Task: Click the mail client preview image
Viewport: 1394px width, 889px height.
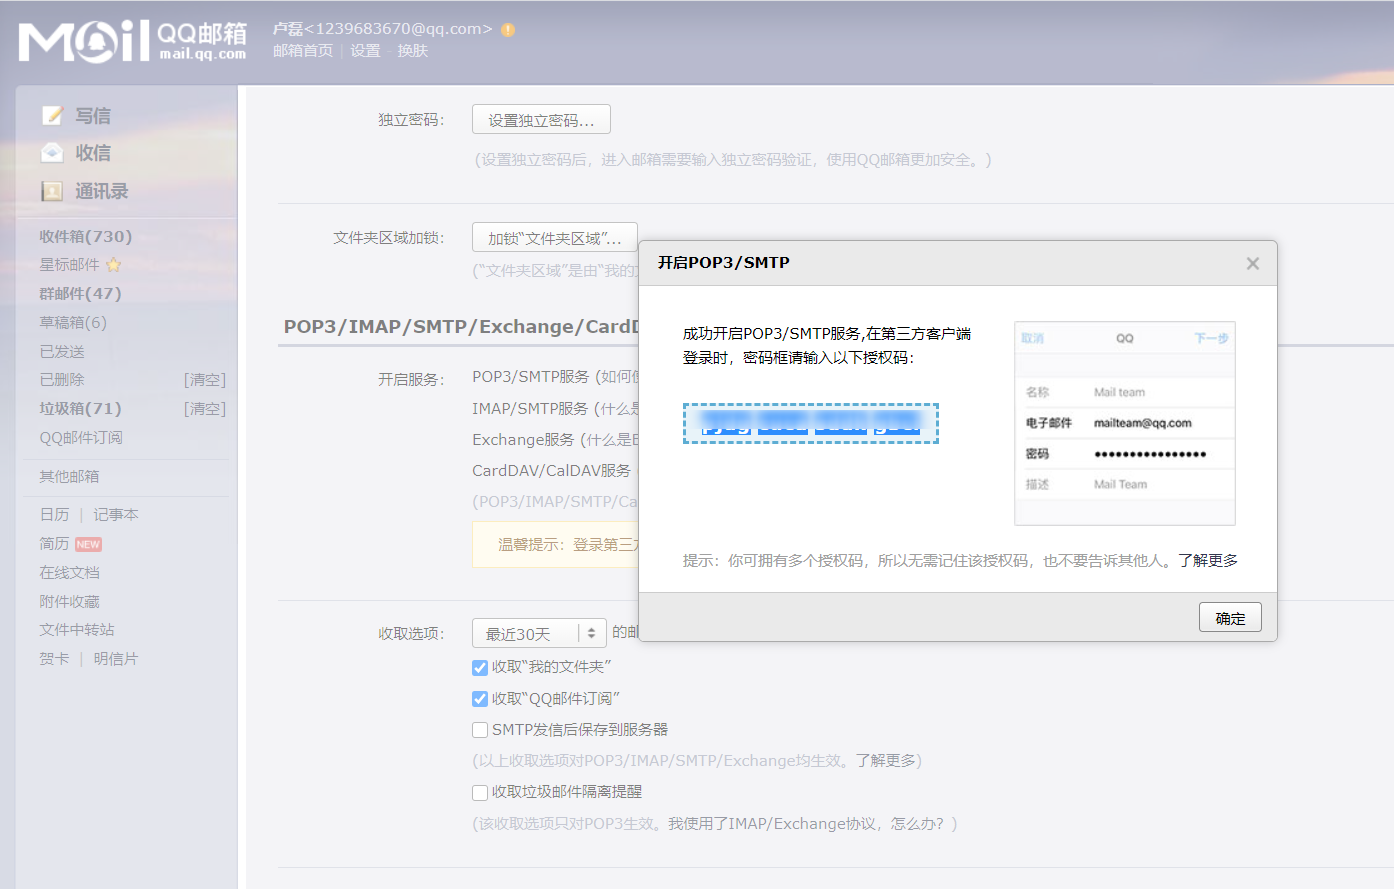Action: [1125, 423]
